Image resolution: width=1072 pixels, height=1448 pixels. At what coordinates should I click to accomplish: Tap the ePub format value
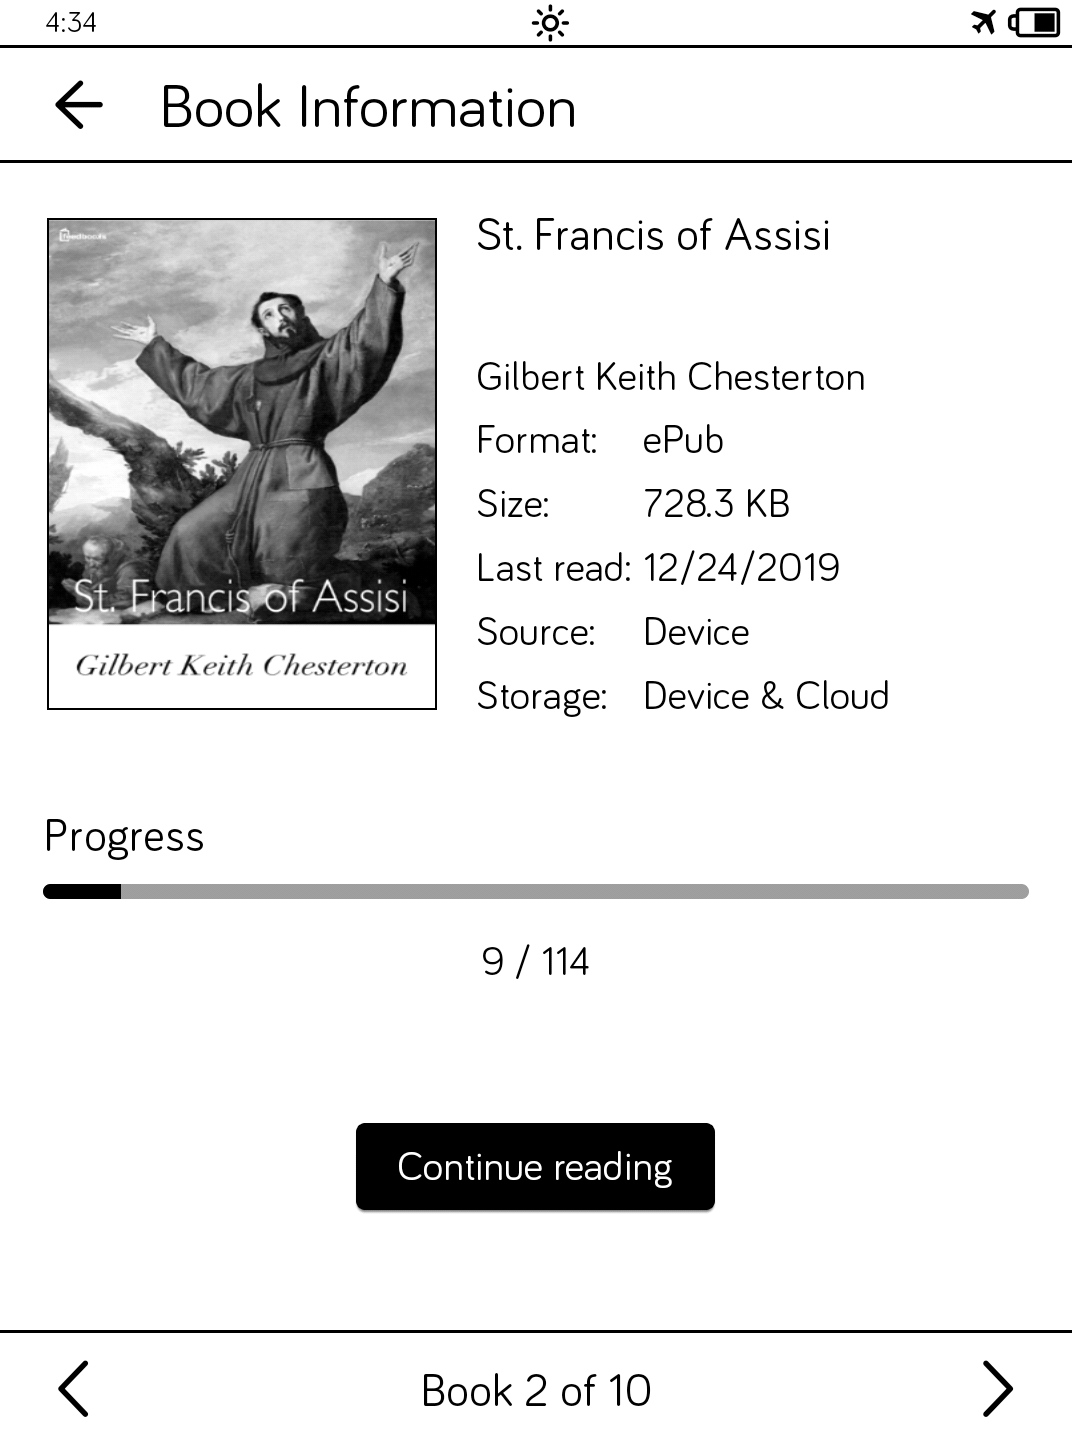pos(683,440)
